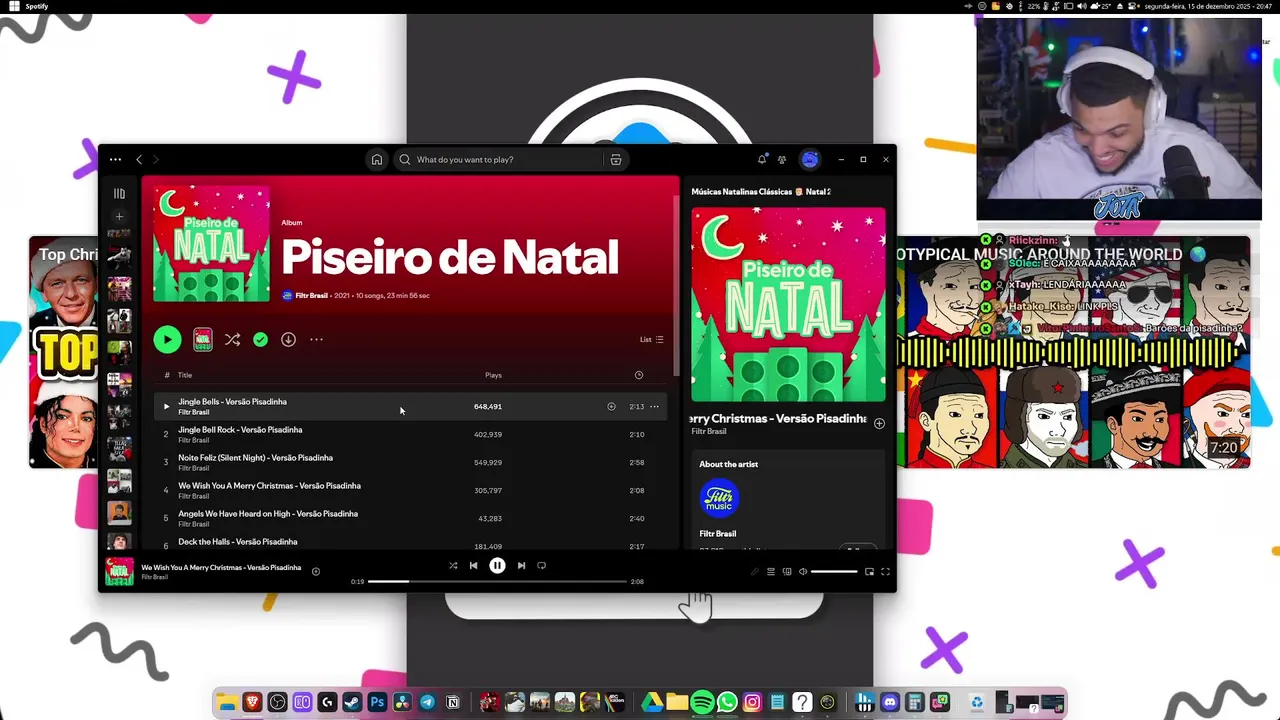This screenshot has width=1280, height=720.
Task: Sort by the Title column header
Action: pyautogui.click(x=185, y=375)
